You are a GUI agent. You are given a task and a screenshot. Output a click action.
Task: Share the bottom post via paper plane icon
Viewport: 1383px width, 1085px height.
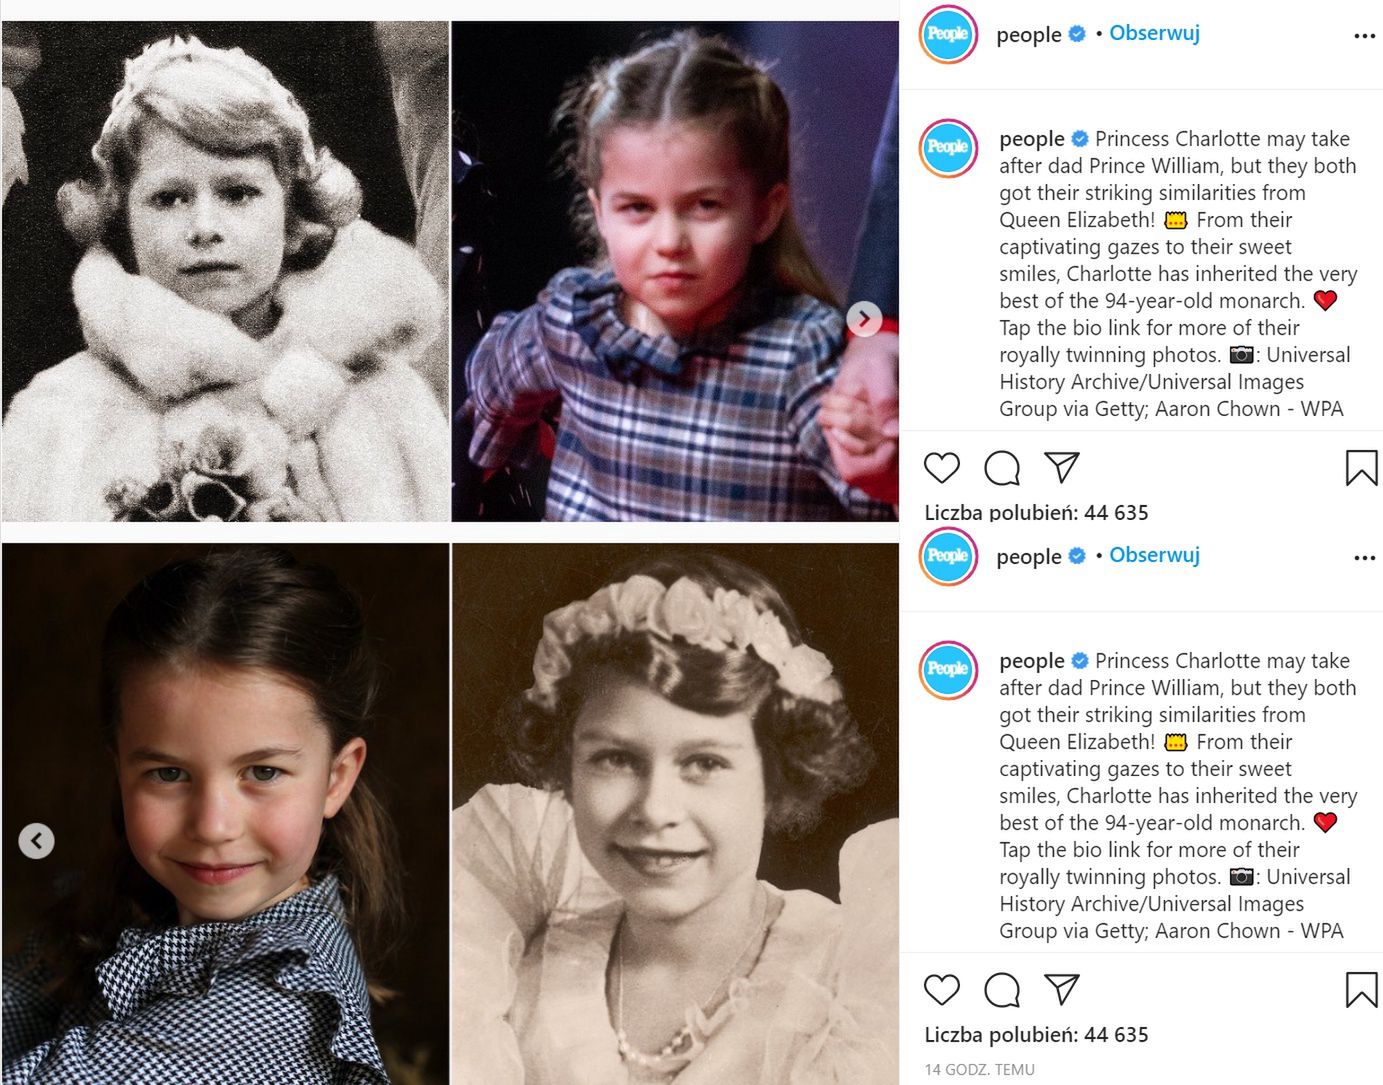1061,989
